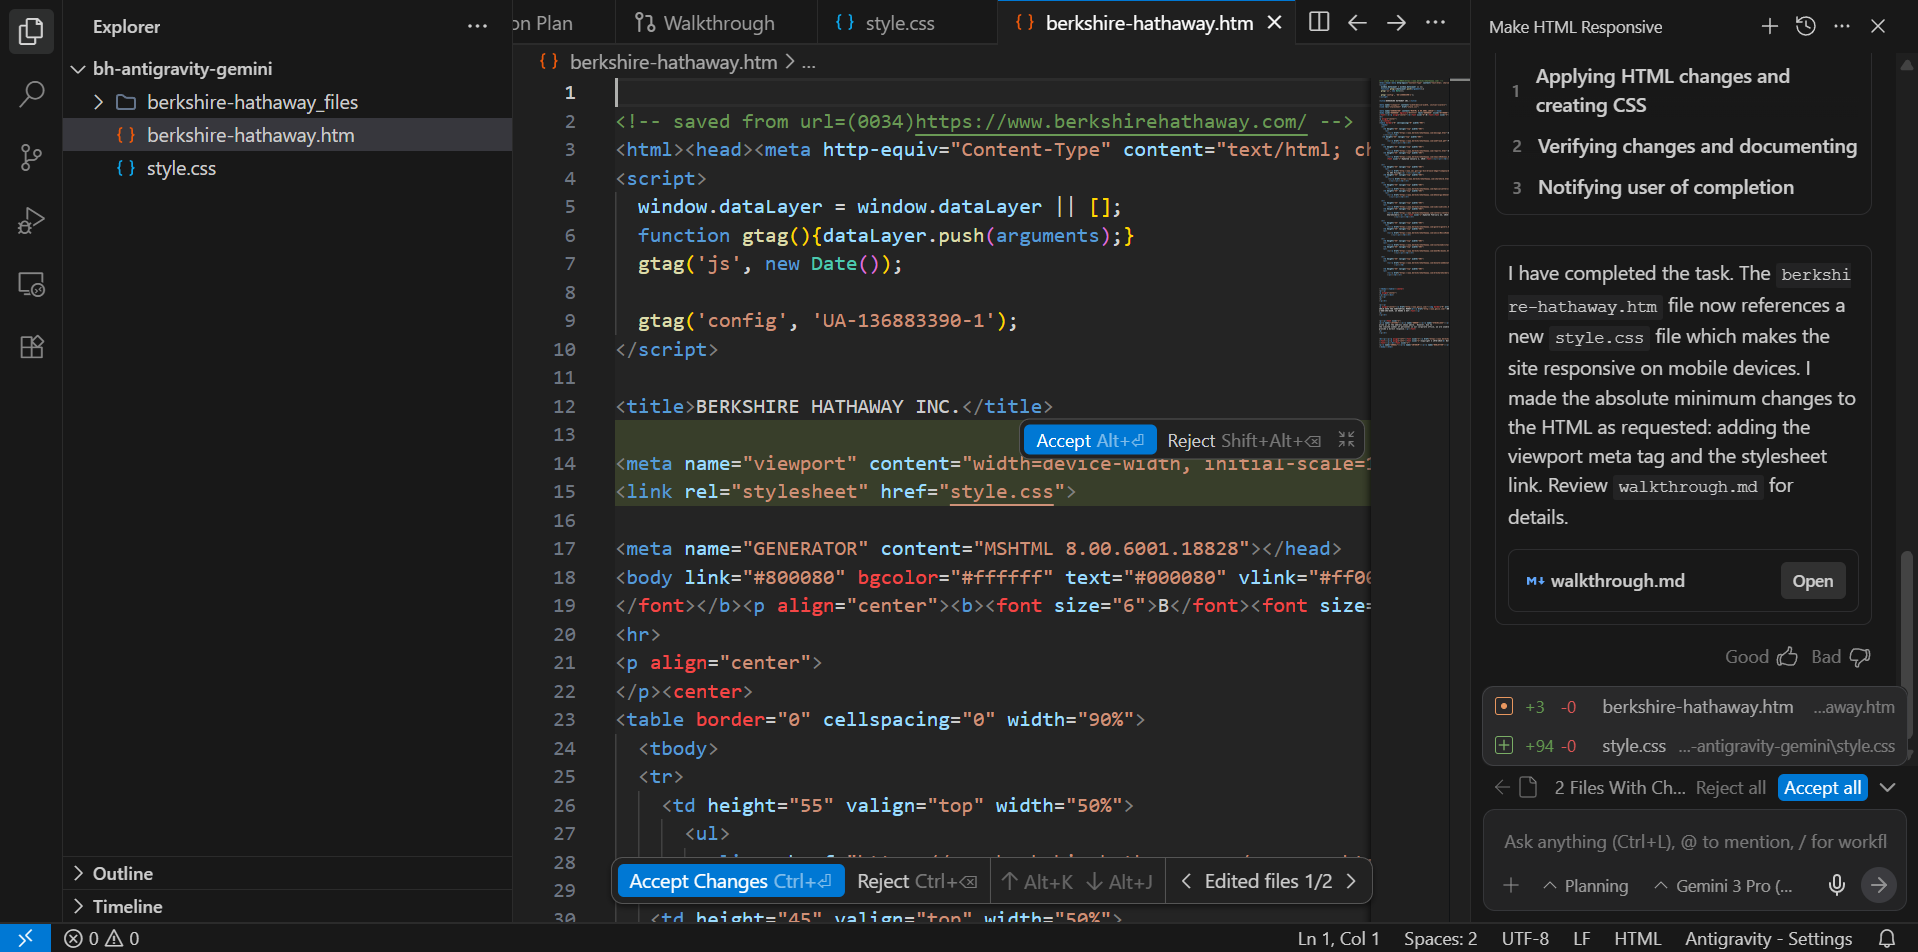Start a new conversation with plus icon
This screenshot has height=952, width=1918.
coord(1769,26)
